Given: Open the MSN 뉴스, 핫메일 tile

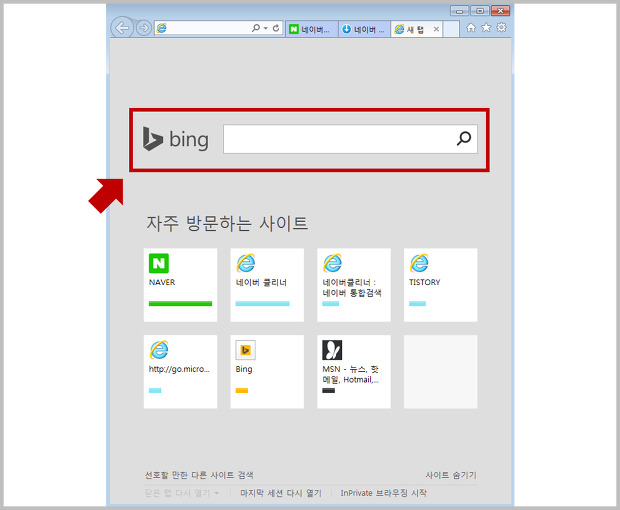Looking at the screenshot, I should coord(353,372).
